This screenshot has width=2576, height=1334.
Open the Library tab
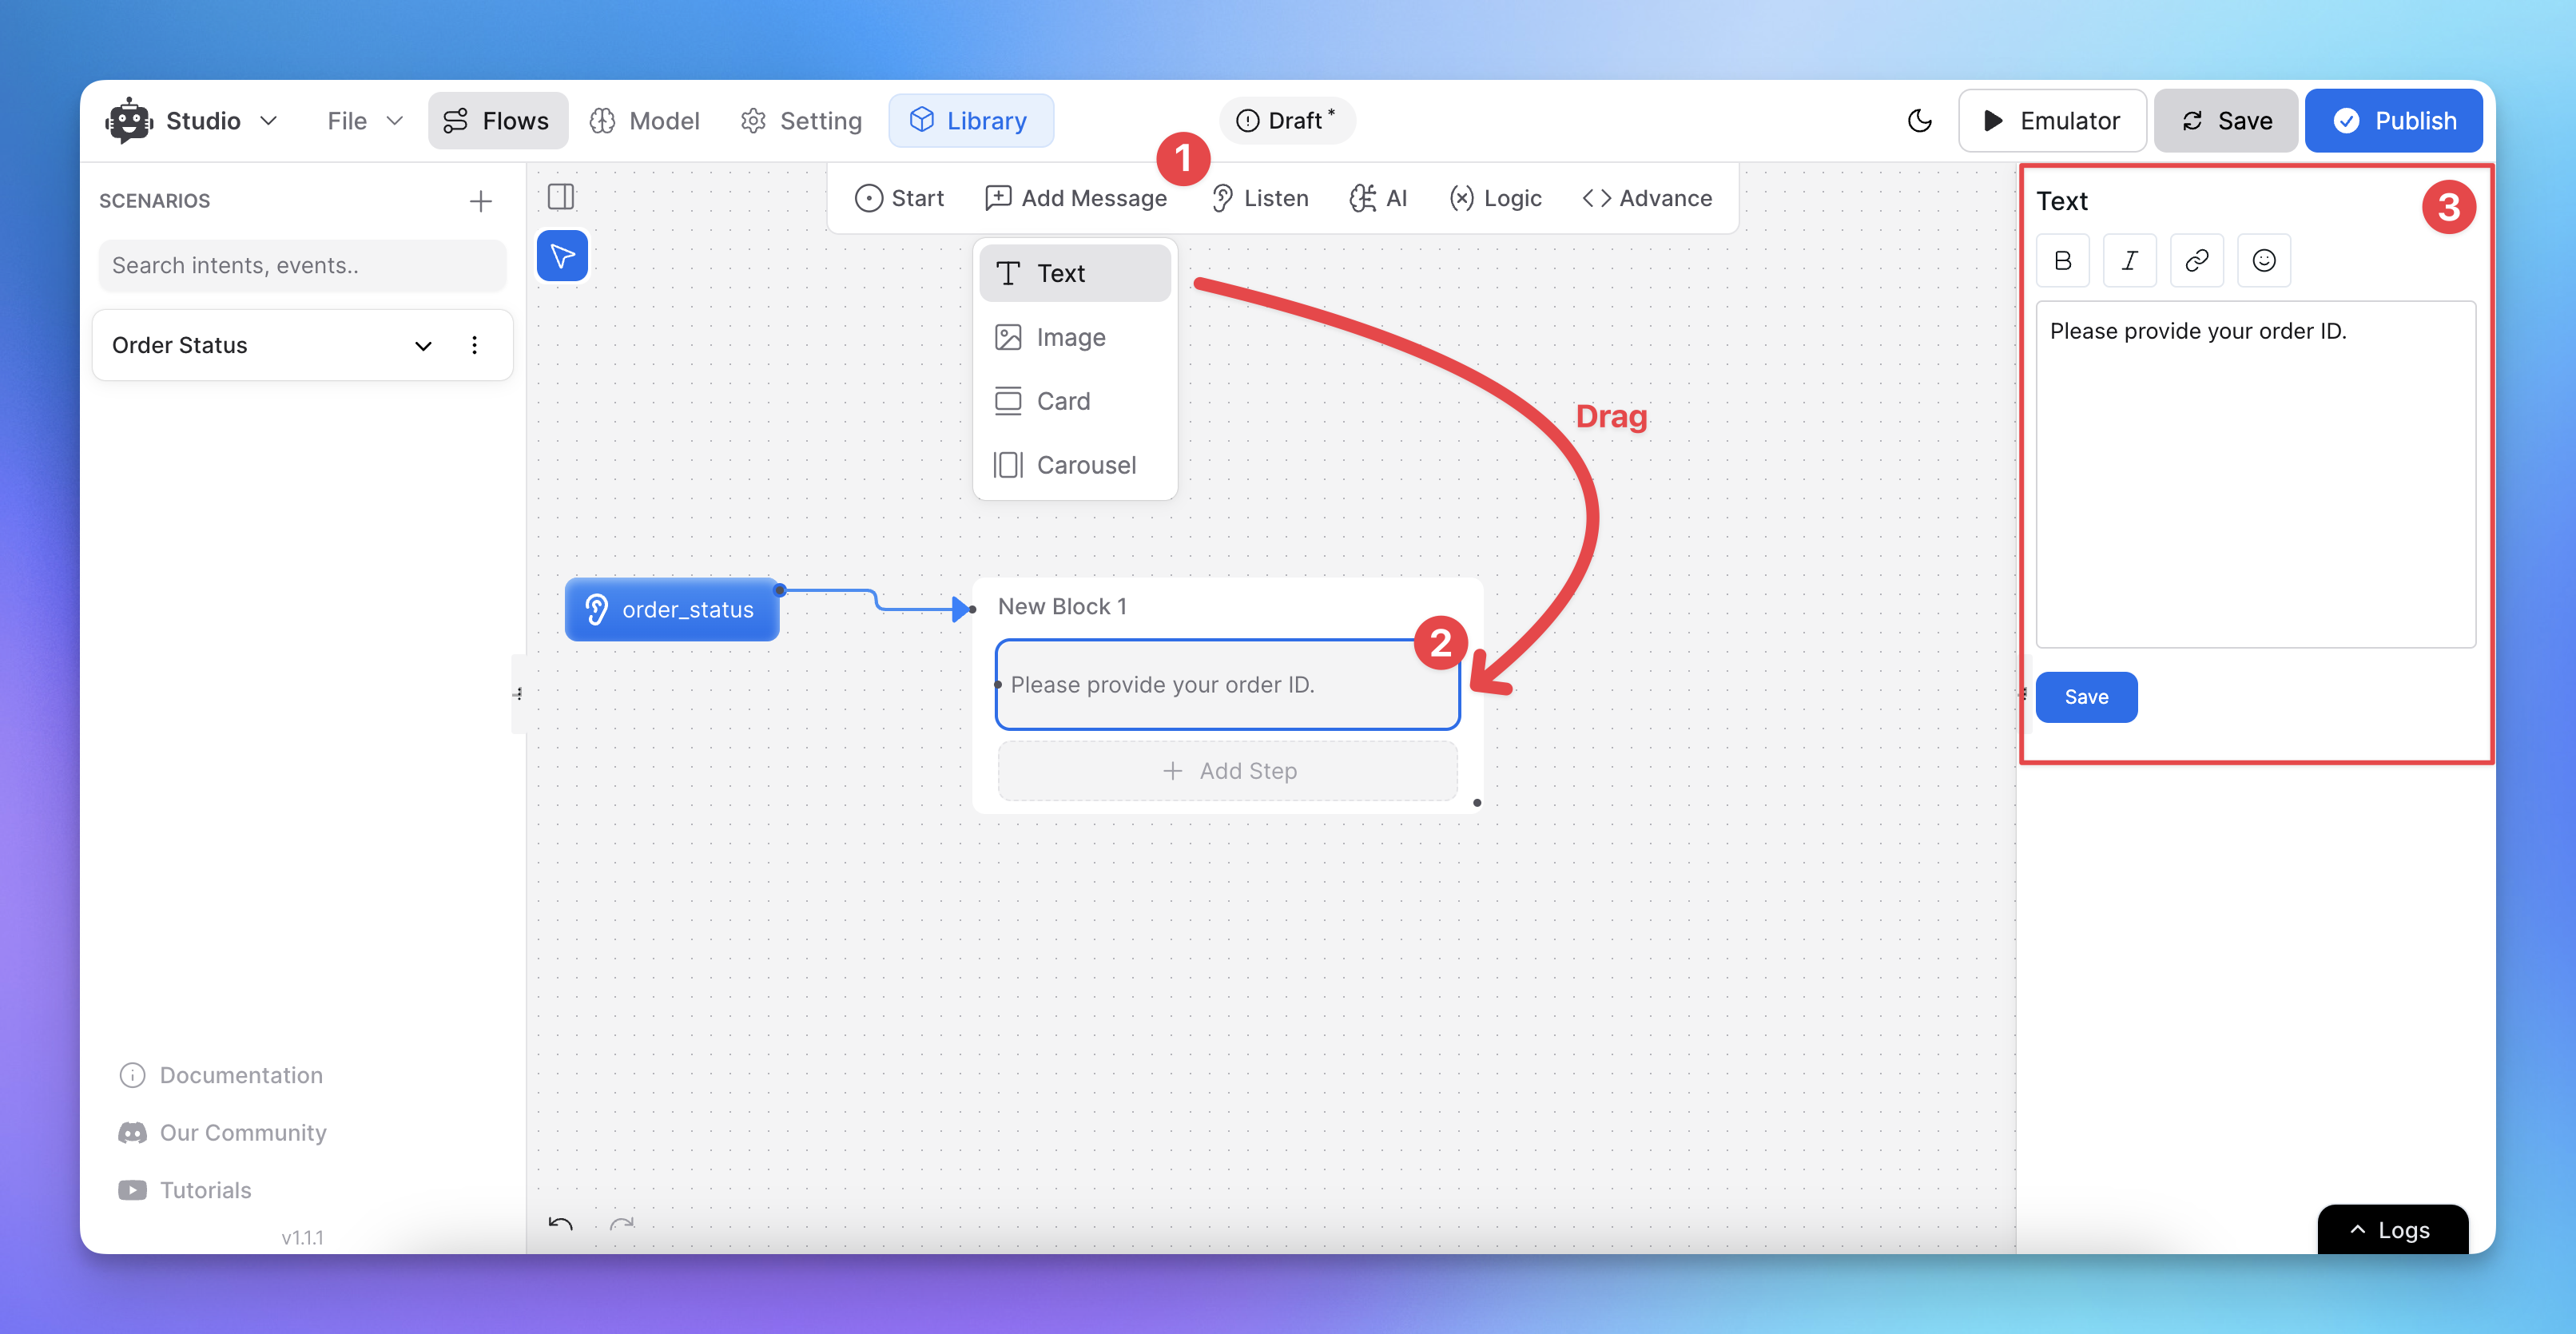(970, 121)
